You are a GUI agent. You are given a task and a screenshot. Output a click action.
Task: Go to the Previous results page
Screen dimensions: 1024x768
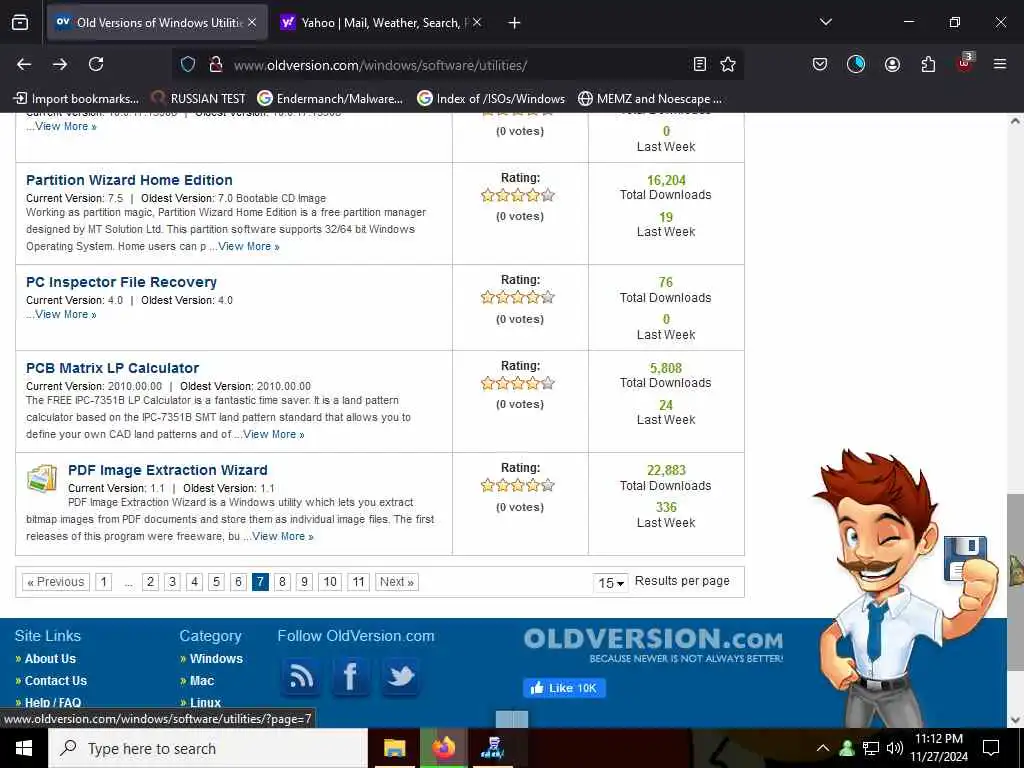(x=56, y=582)
